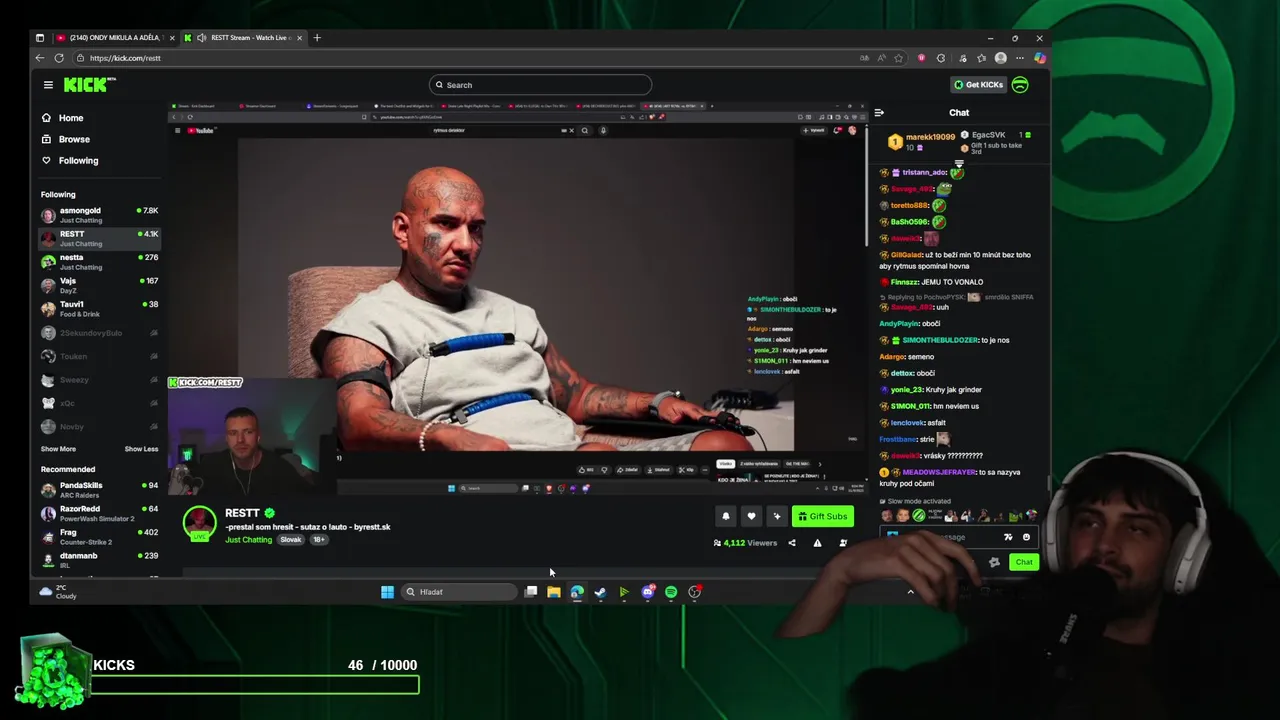The width and height of the screenshot is (1280, 720).
Task: Click the share stream icon
Action: point(792,543)
